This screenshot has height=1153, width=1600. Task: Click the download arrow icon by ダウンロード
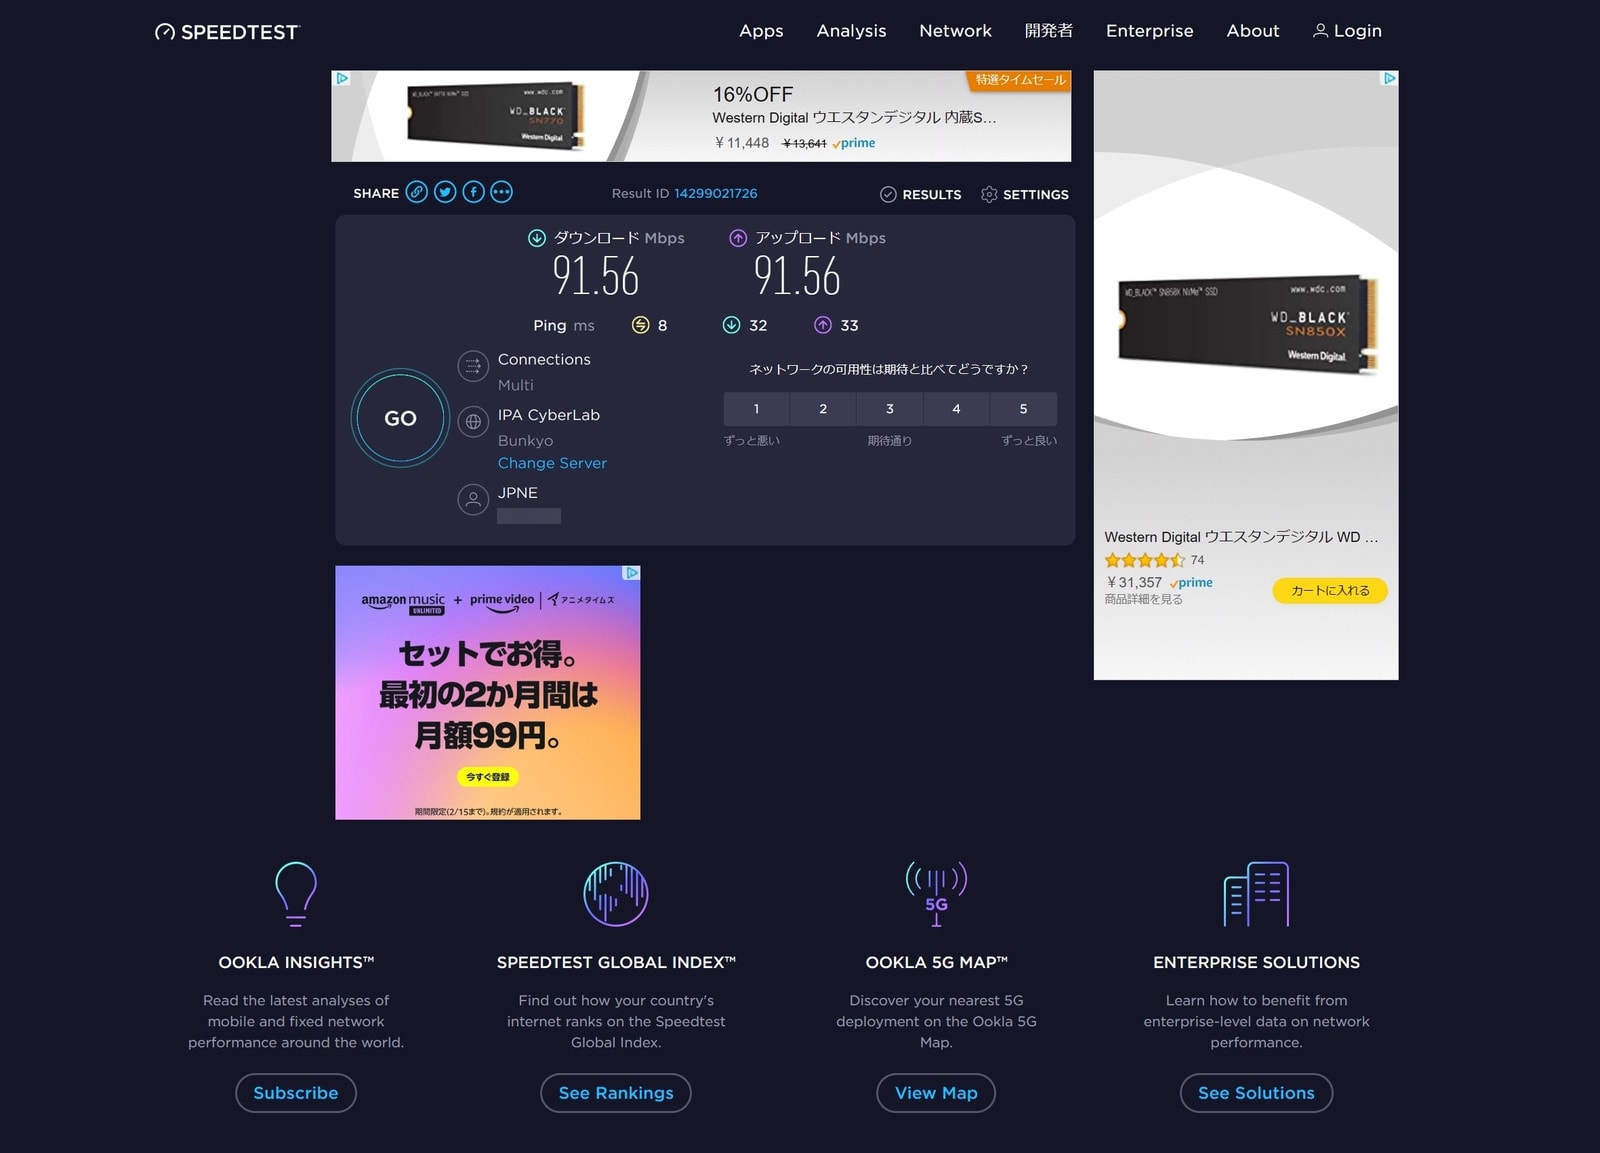(537, 238)
